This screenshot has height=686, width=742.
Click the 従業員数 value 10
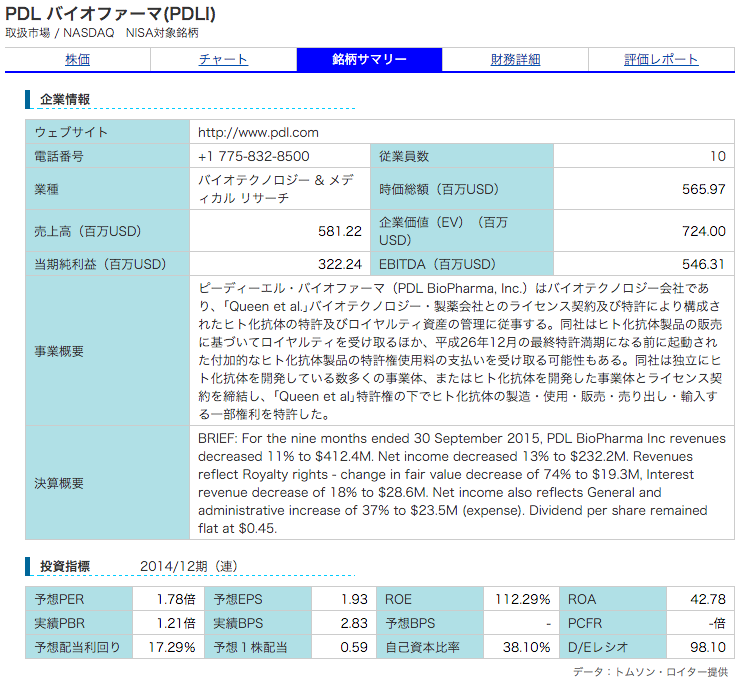(x=718, y=156)
